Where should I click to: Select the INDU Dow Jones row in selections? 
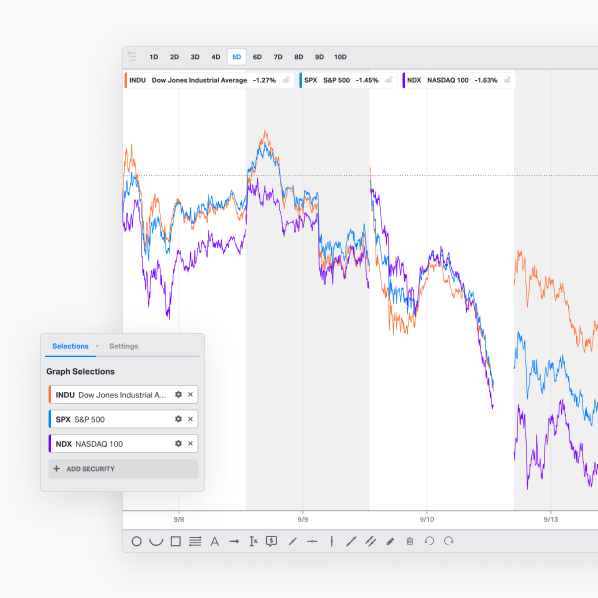coord(123,395)
